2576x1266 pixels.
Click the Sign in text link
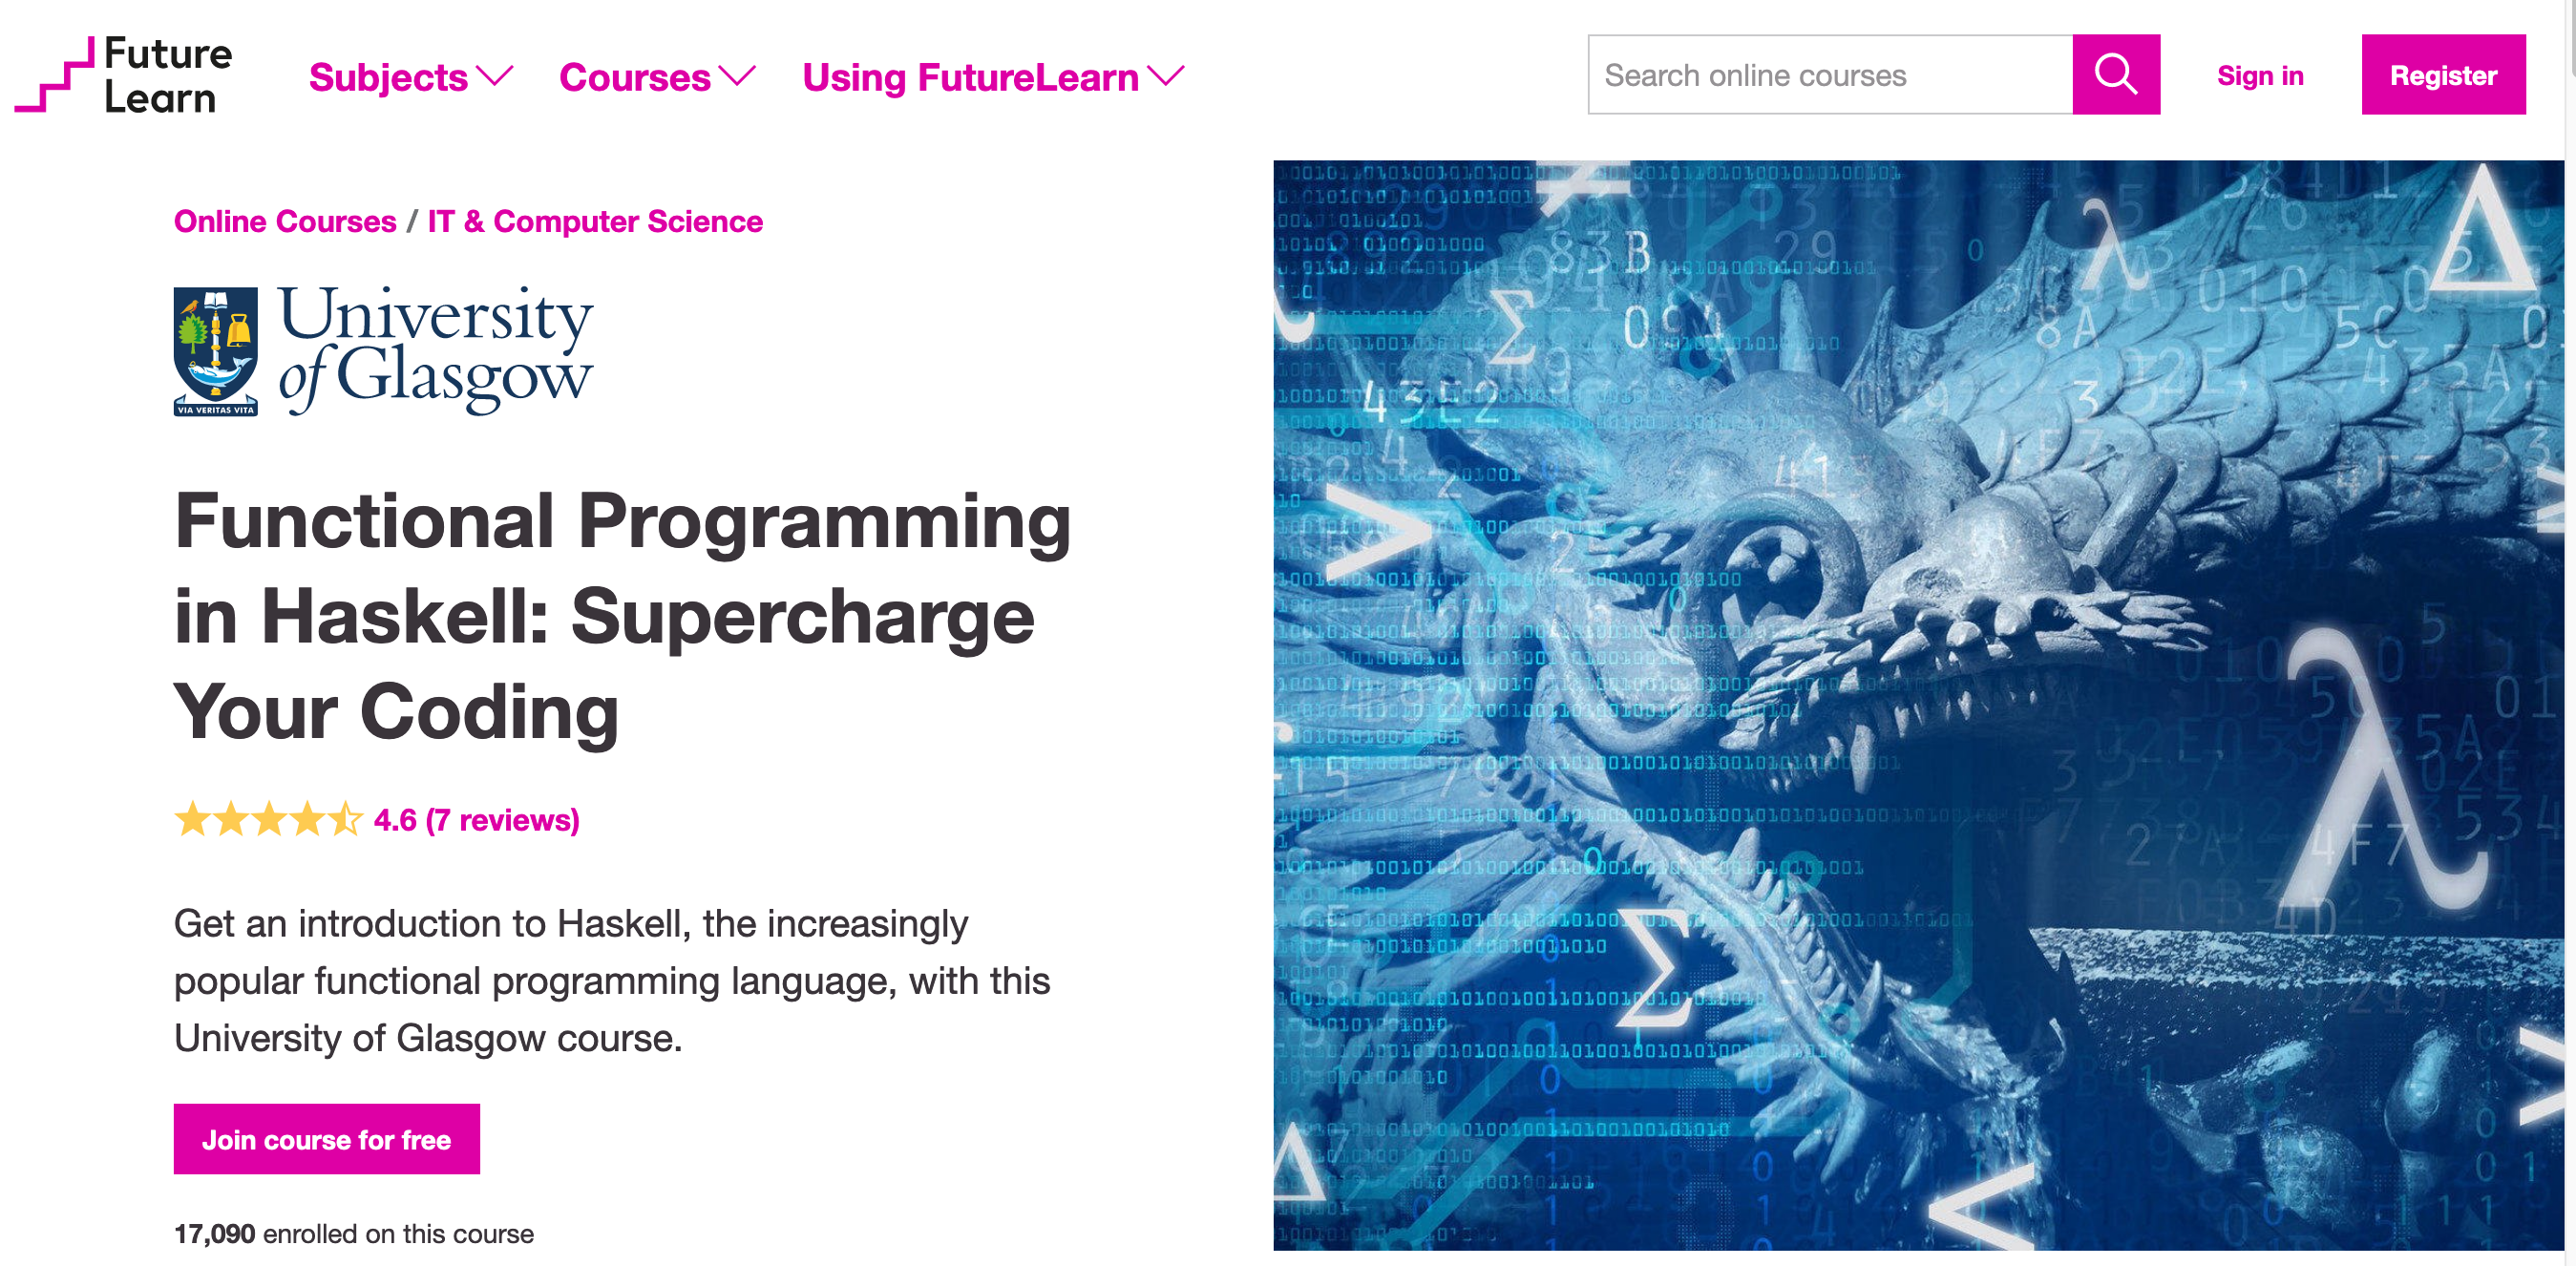(x=2261, y=77)
